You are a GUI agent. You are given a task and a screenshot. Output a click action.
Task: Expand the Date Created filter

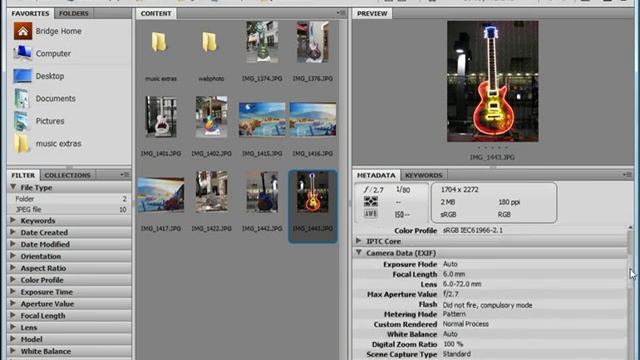13,232
